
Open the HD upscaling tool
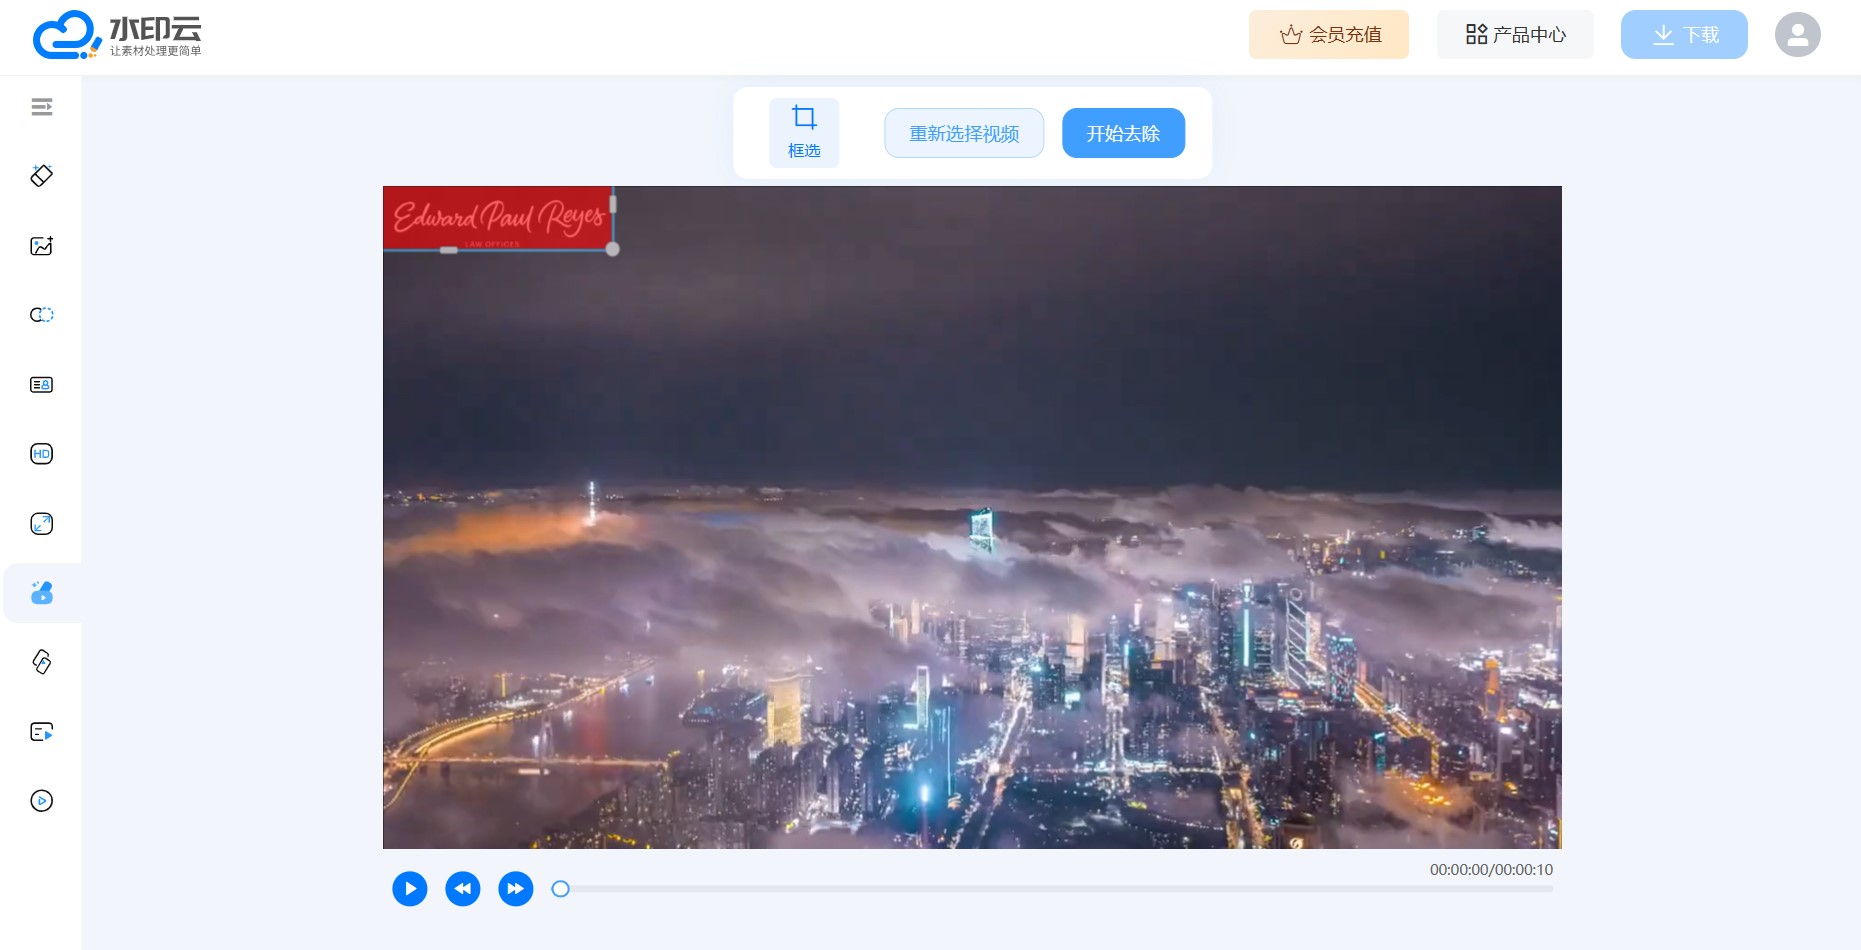41,454
